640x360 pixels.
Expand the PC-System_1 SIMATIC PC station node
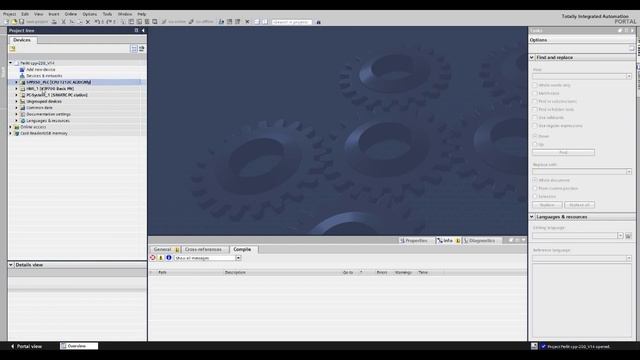point(16,95)
